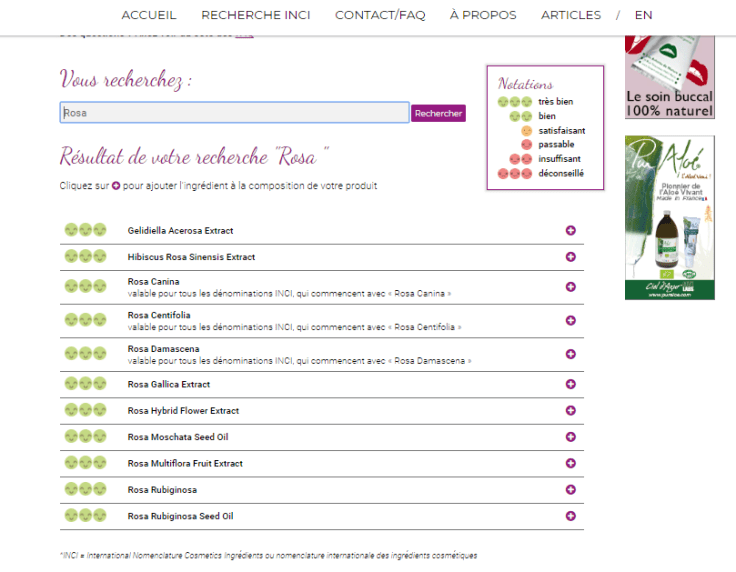Click green smiley rating of Rosa Rubiginosa
736x572 pixels.
(85, 490)
